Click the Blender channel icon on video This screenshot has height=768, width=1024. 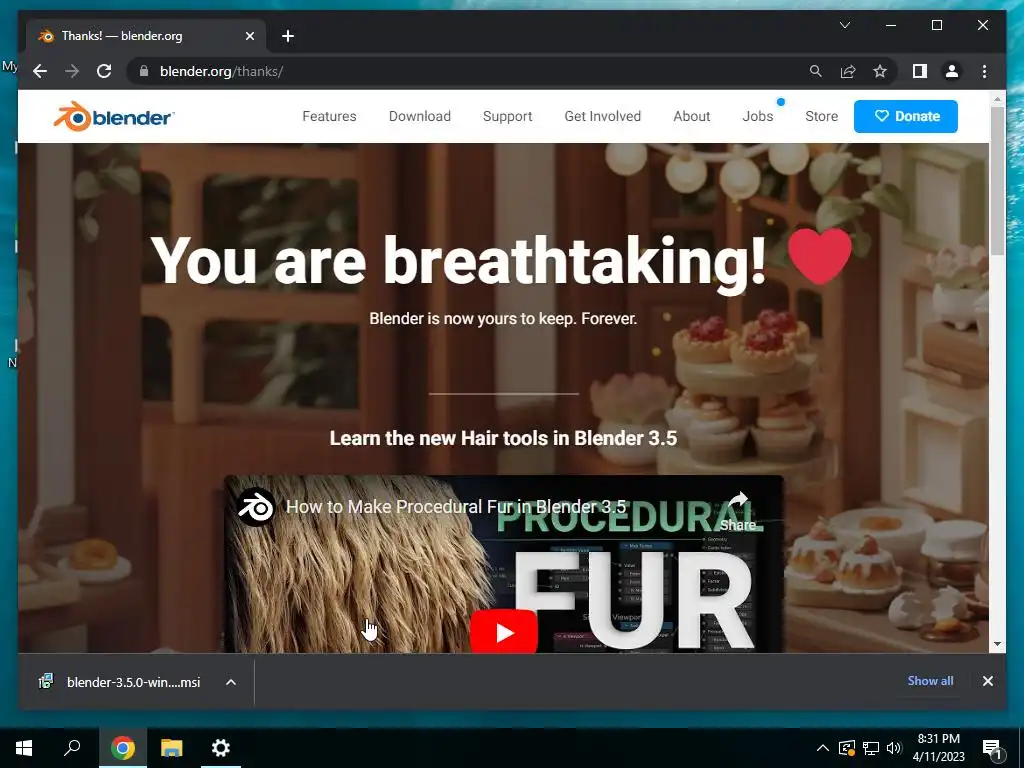255,507
